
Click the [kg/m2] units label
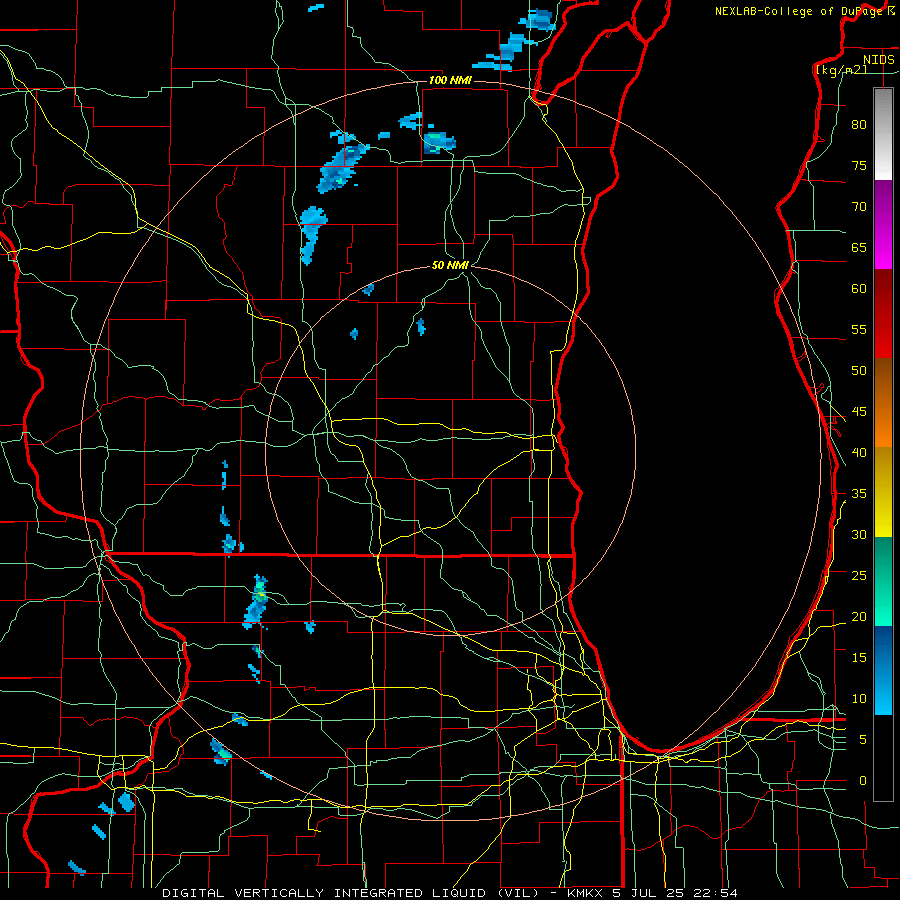[841, 70]
